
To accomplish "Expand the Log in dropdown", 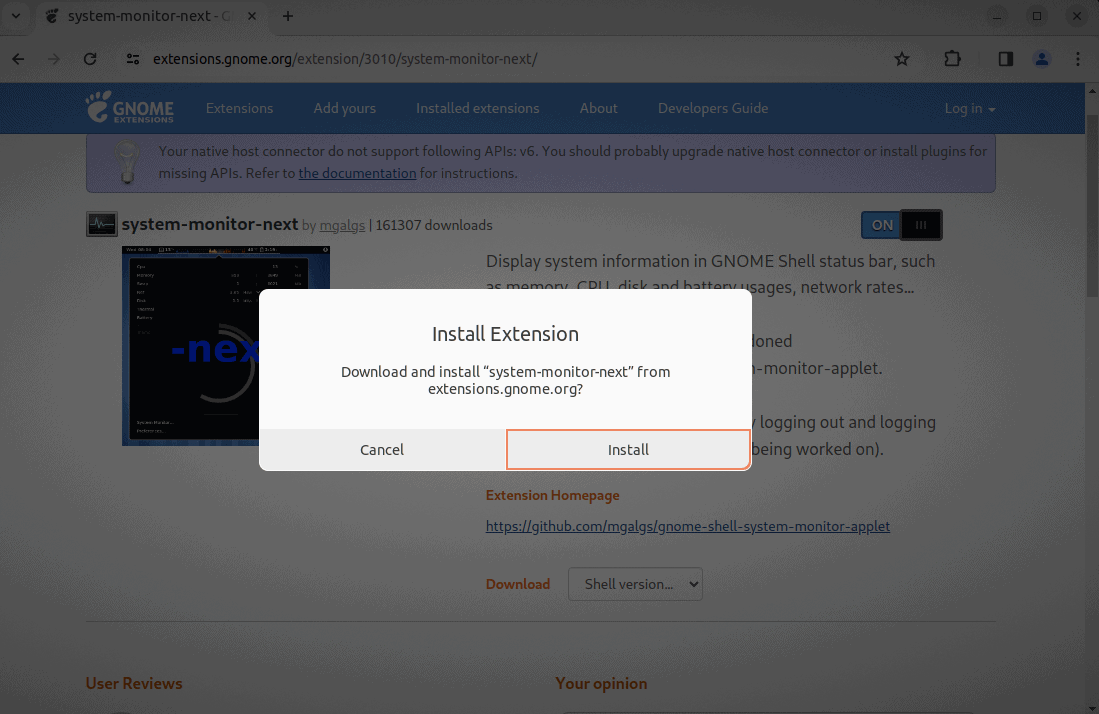I will (969, 108).
